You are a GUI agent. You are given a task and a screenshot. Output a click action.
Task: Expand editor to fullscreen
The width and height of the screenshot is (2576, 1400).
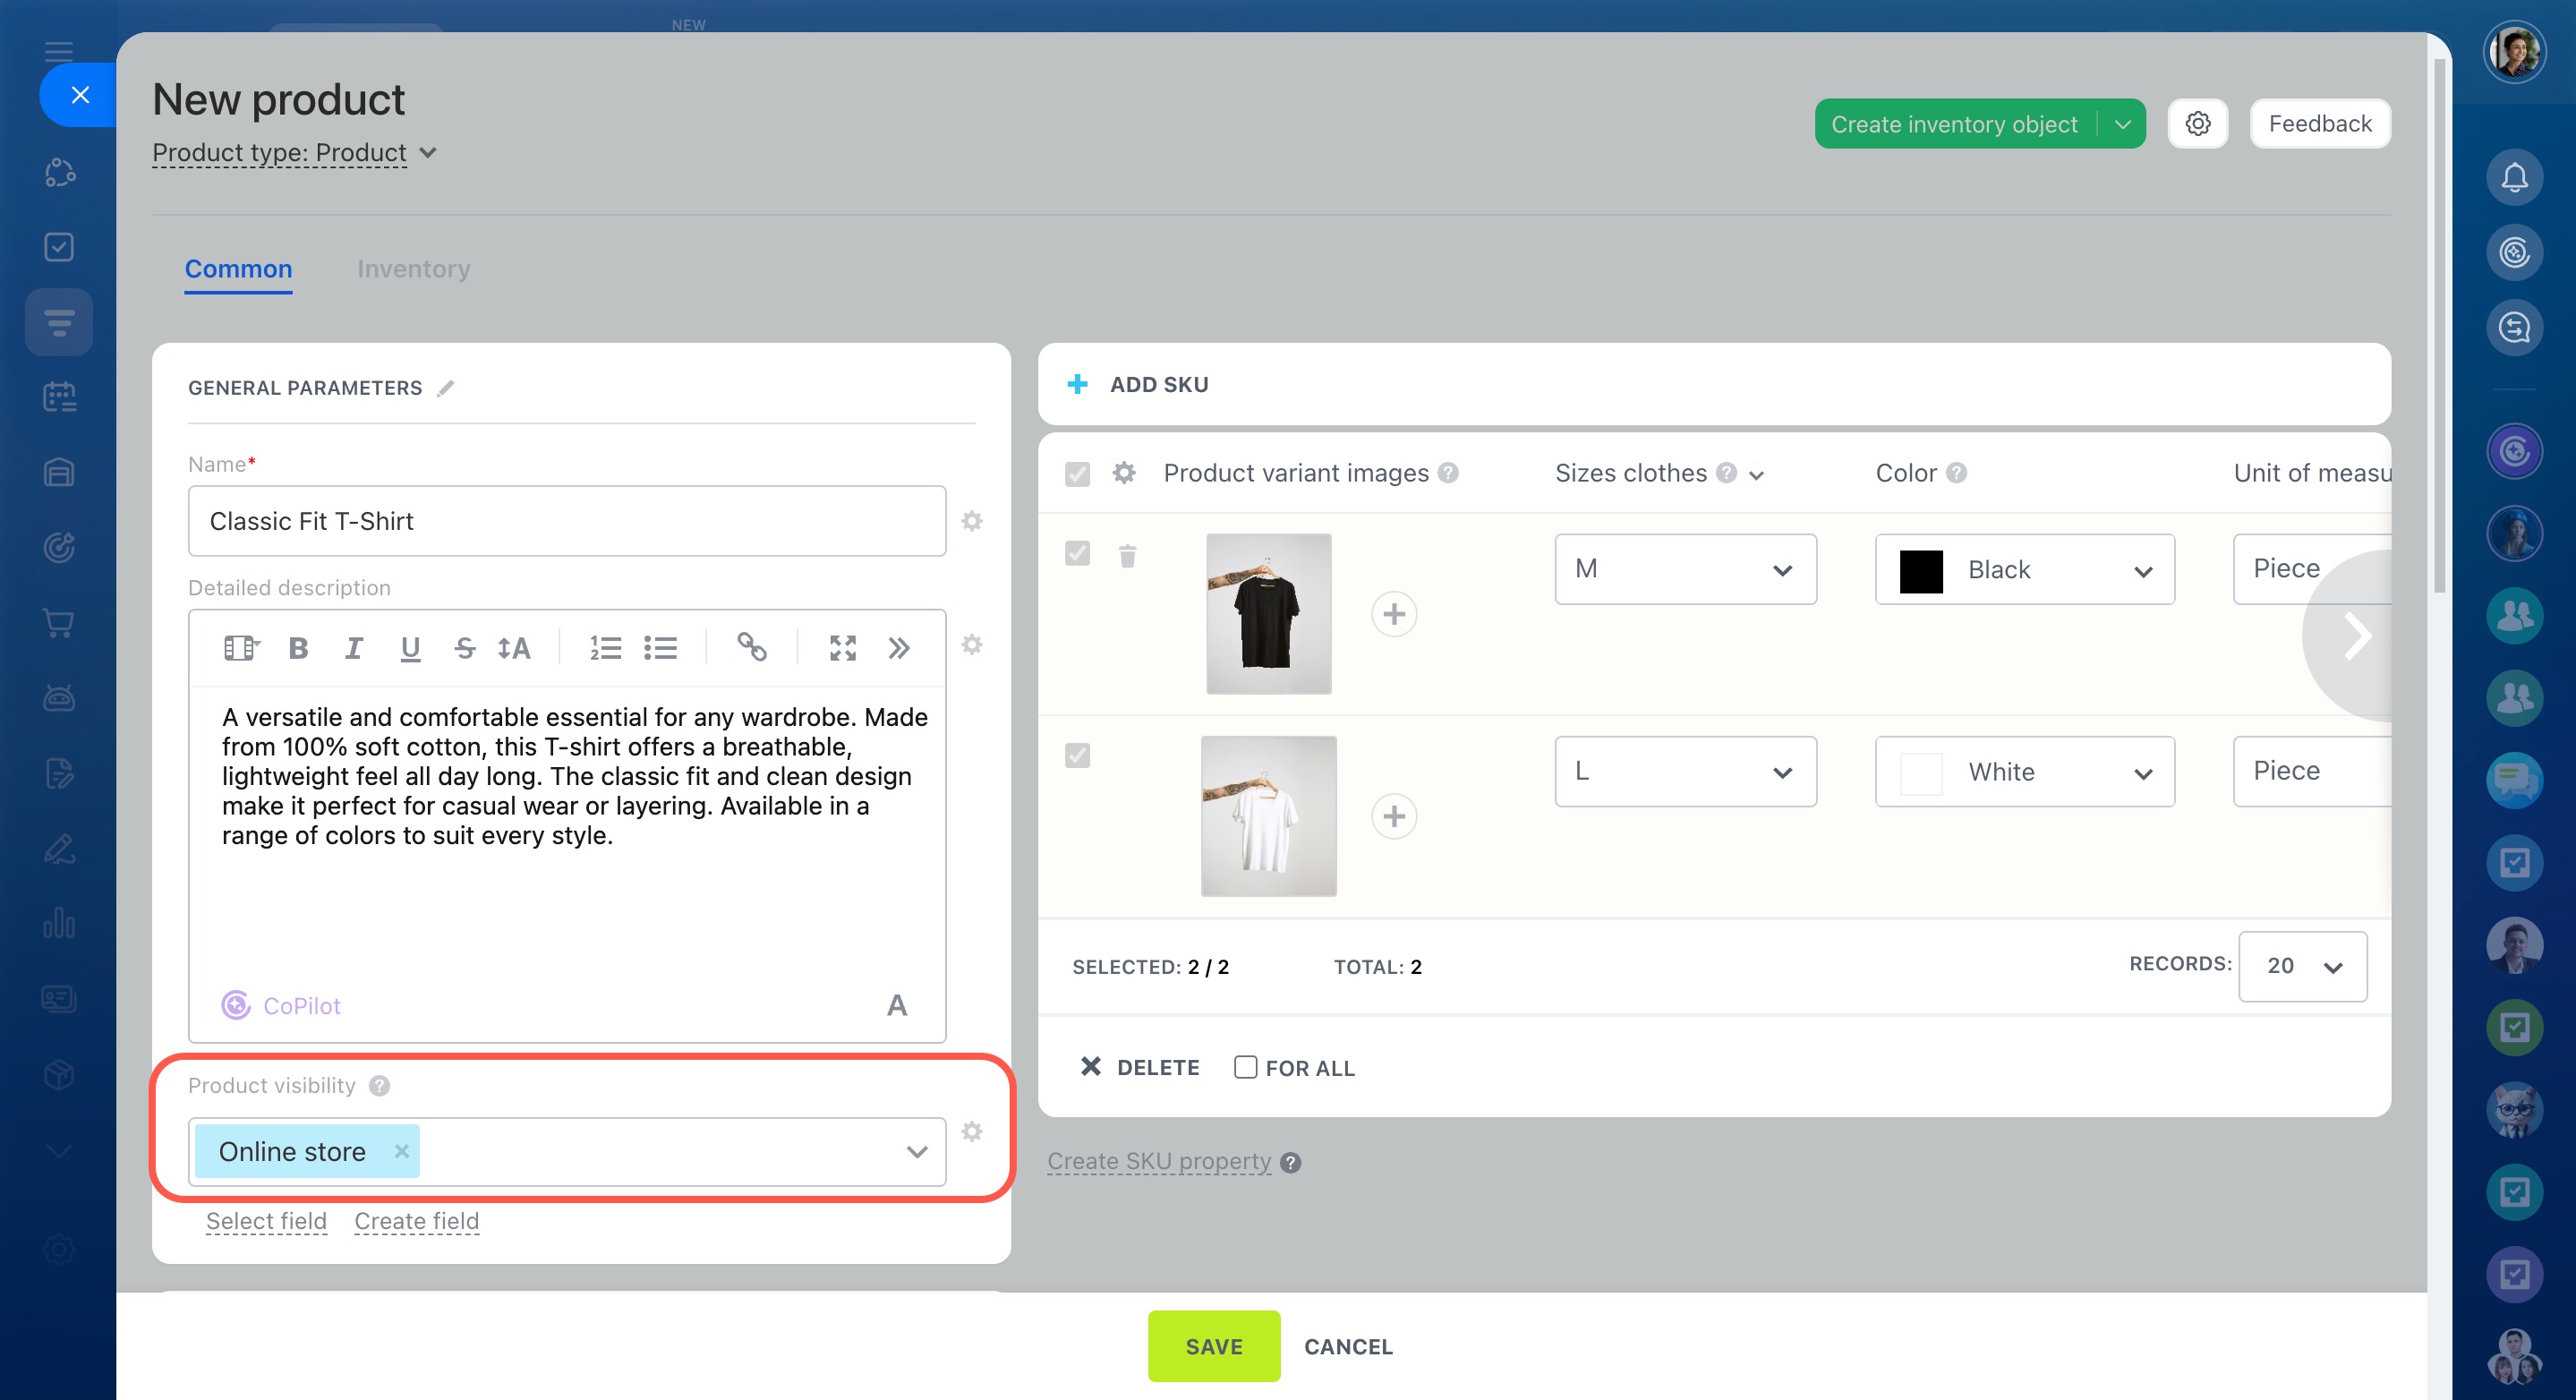pos(842,648)
